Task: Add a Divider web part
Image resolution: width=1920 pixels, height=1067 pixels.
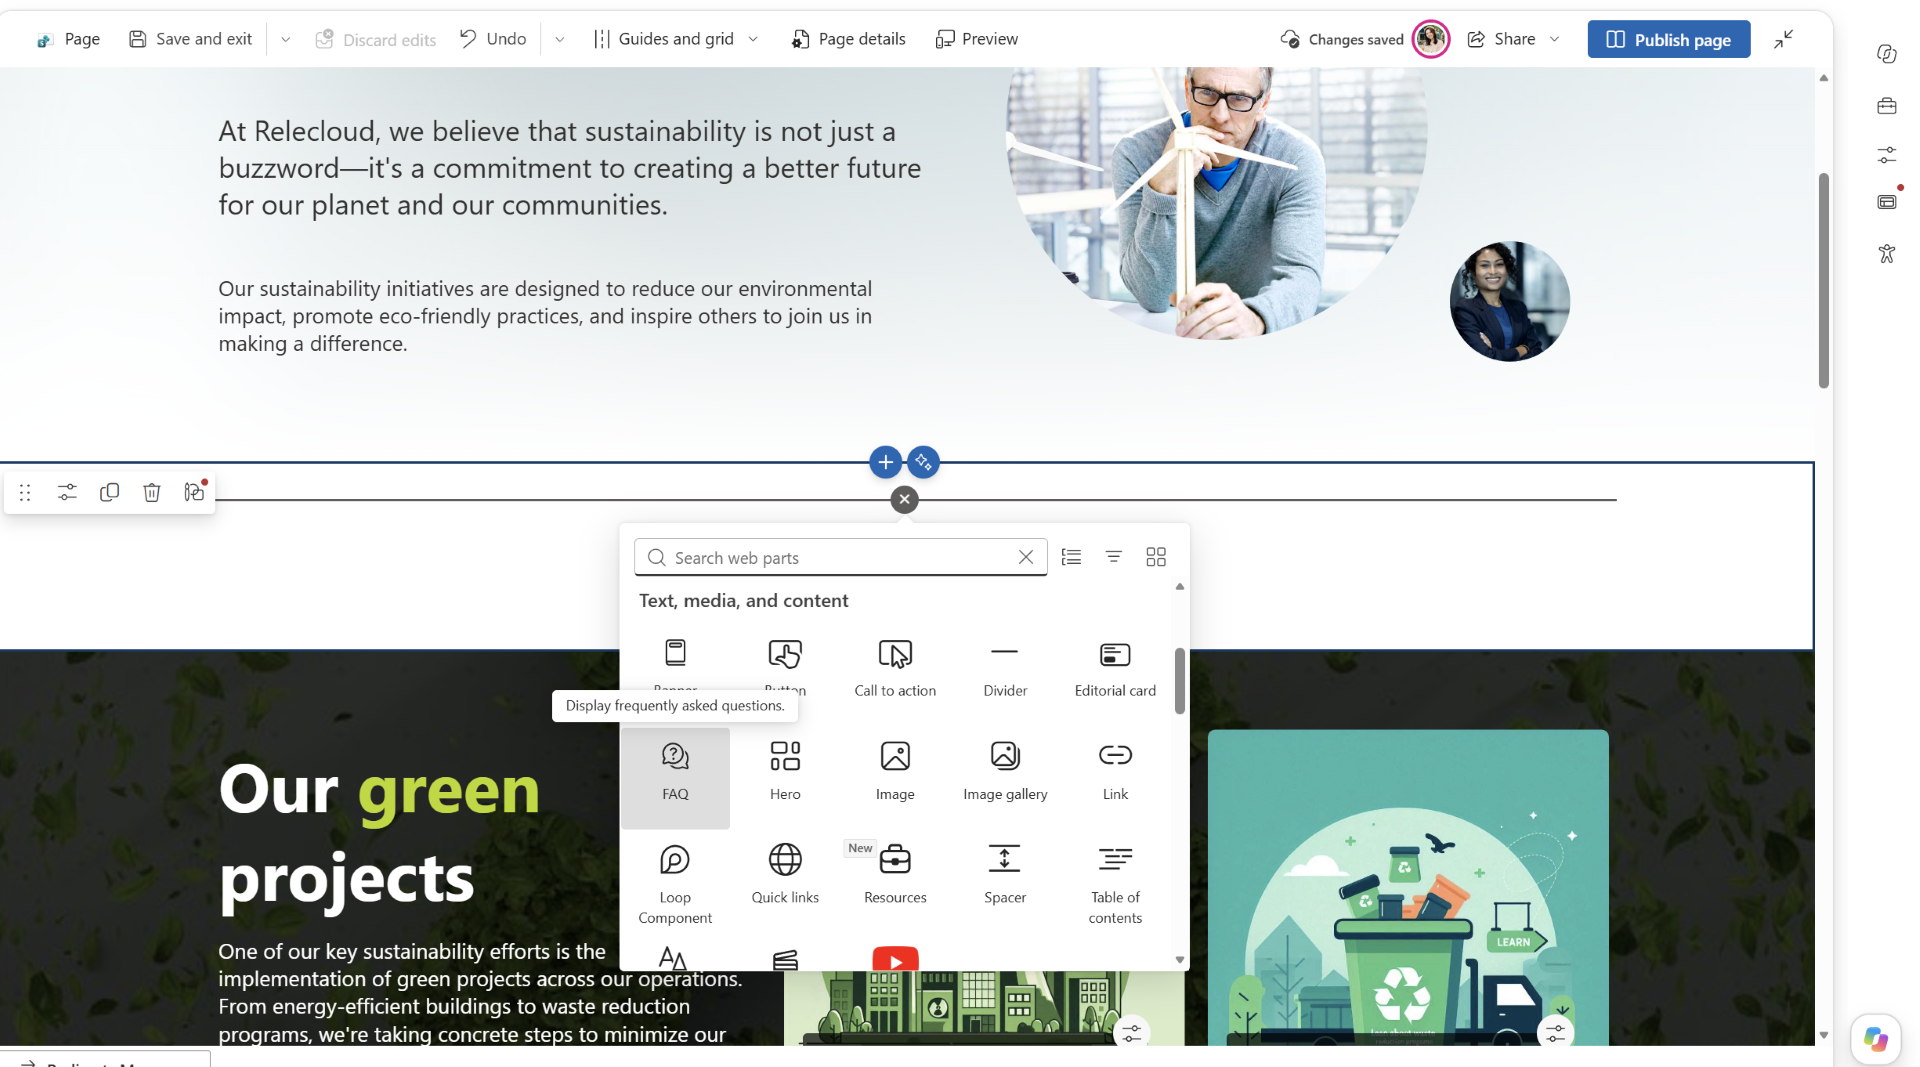Action: coord(1005,668)
